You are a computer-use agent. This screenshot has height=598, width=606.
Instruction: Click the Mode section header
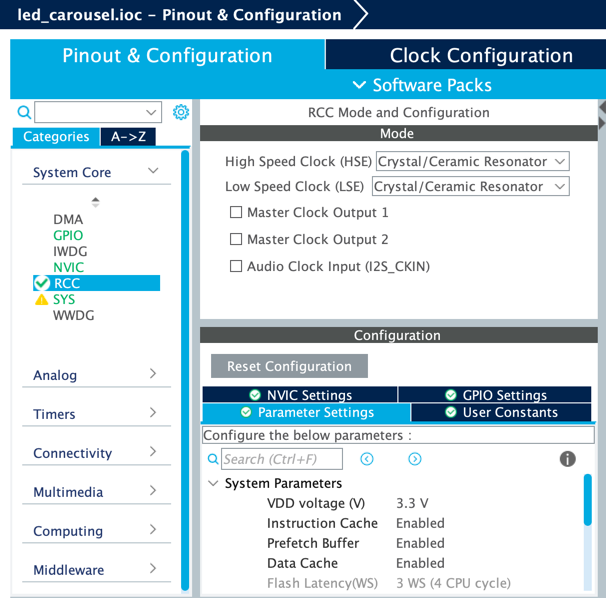398,133
